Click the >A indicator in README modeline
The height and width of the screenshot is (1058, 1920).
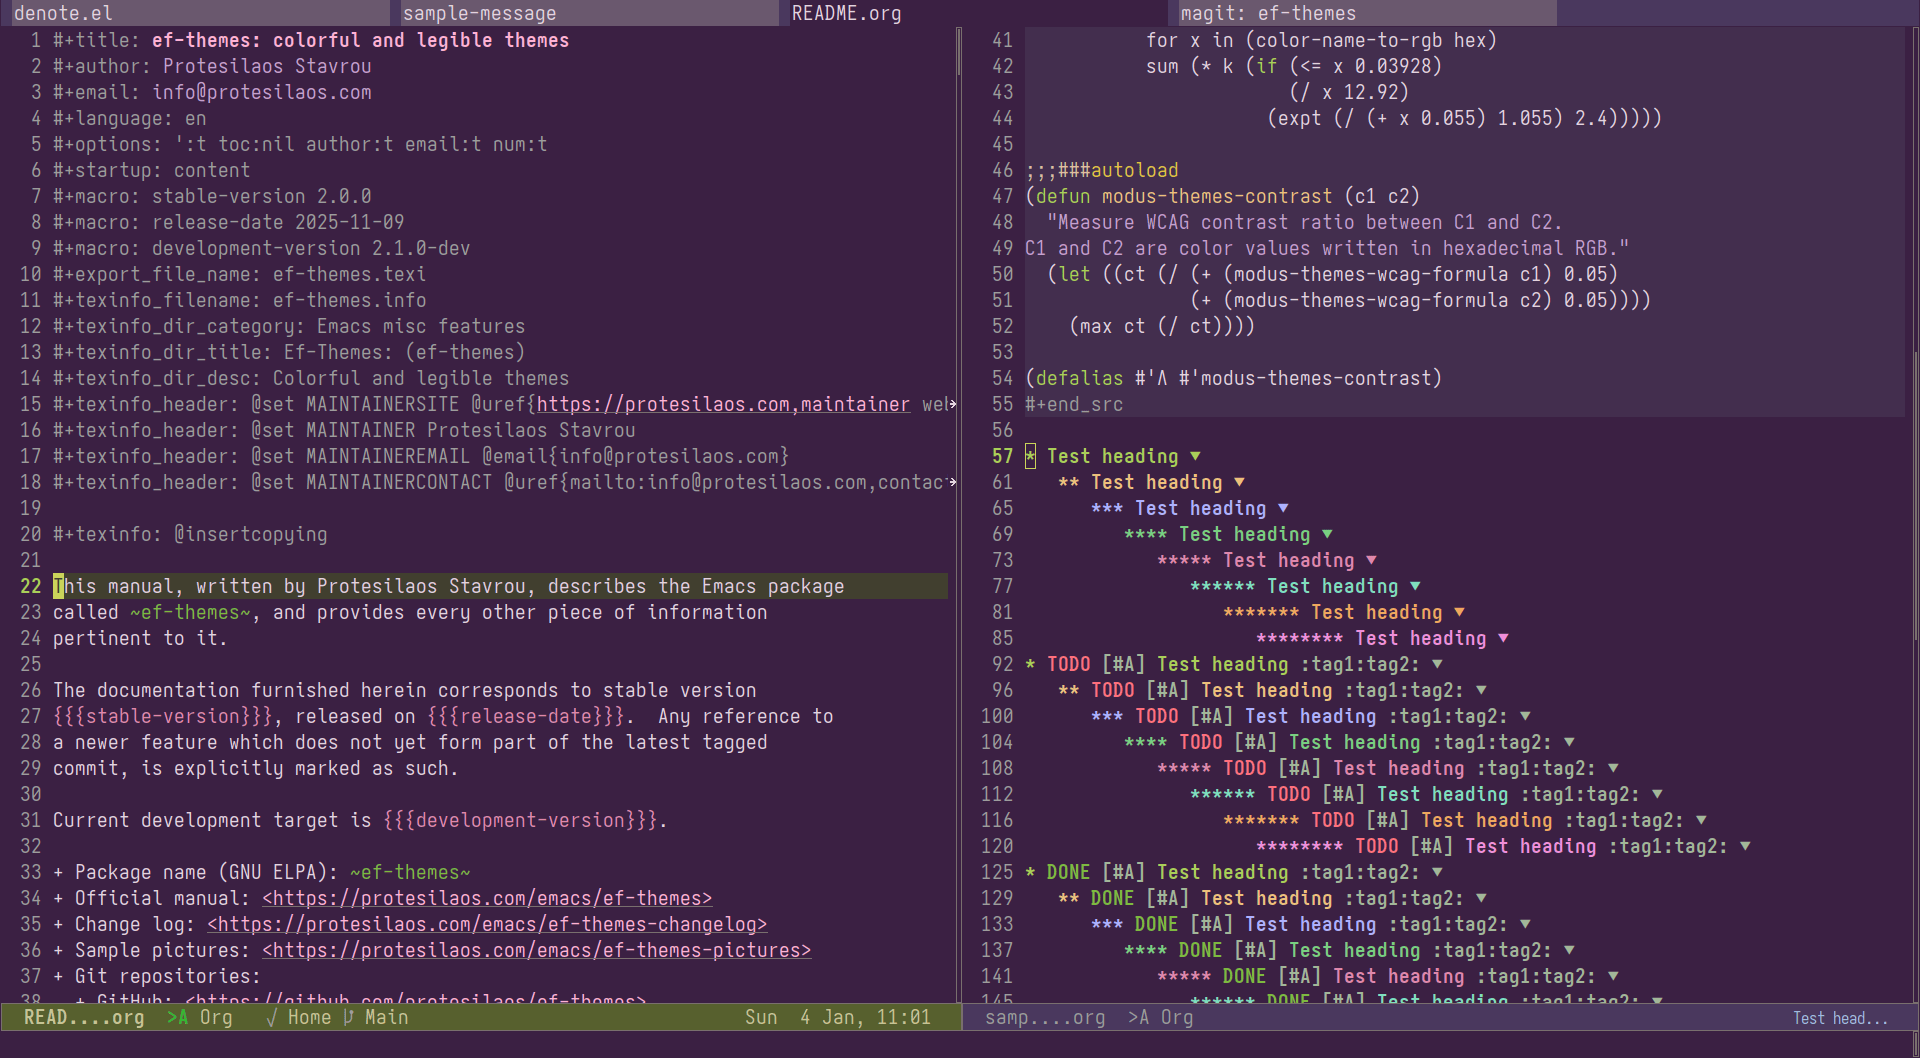[x=177, y=1017]
